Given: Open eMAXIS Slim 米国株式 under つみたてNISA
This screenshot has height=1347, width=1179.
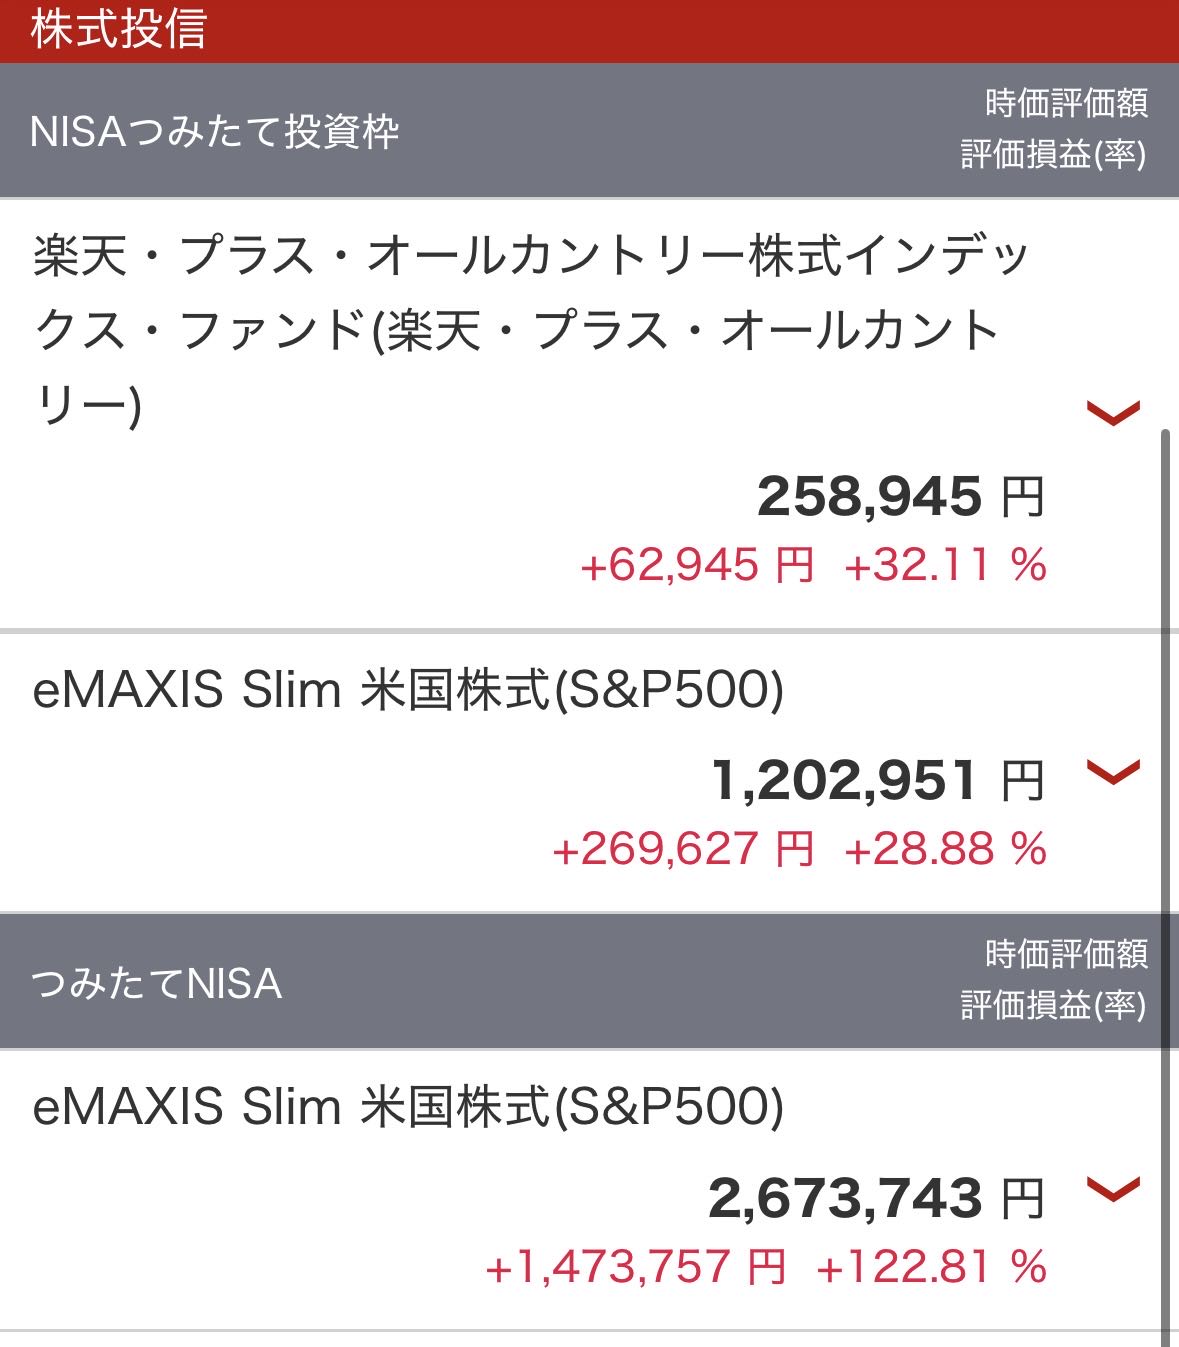Looking at the screenshot, I should (x=407, y=1107).
